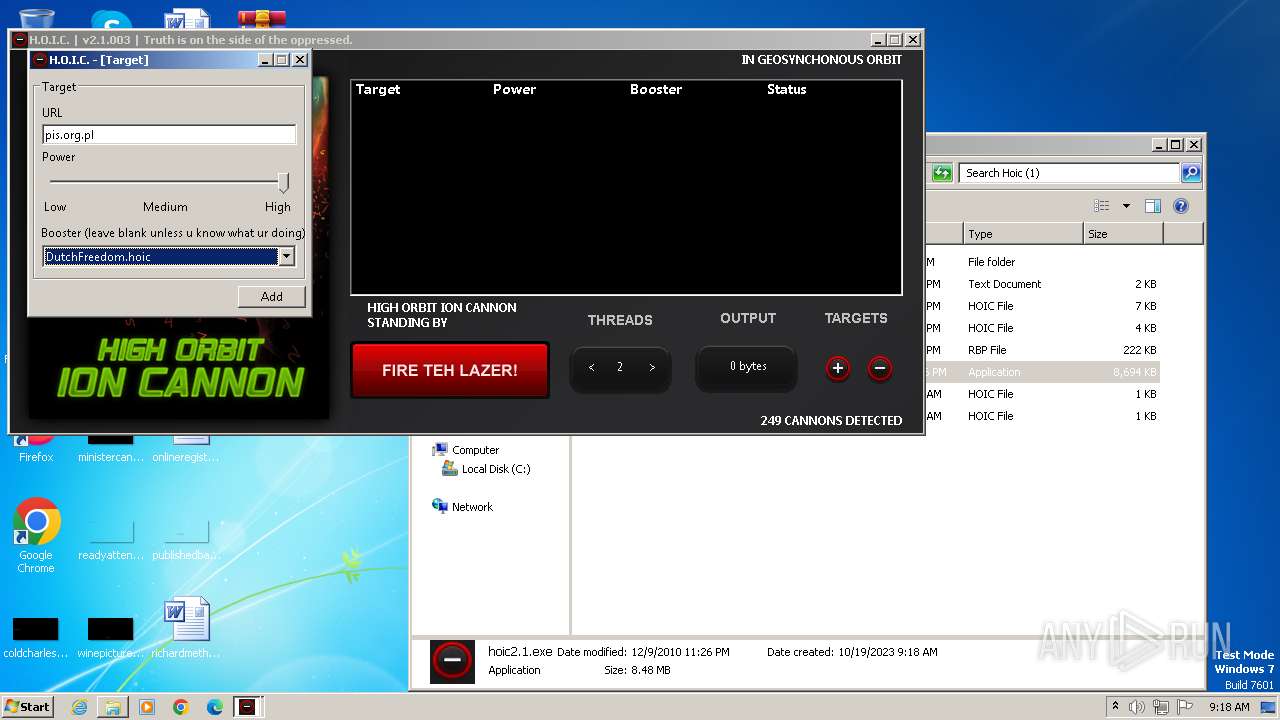Adjust the Power slider handle
Image resolution: width=1280 pixels, height=720 pixels.
[x=283, y=182]
